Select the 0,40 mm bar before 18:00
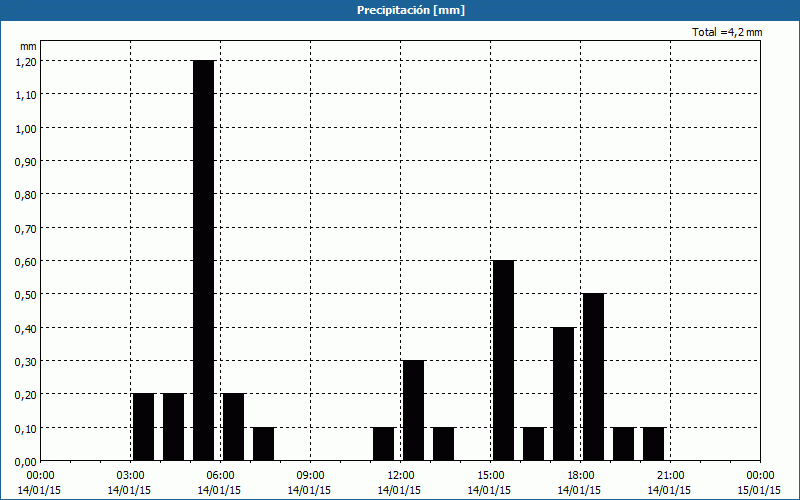The width and height of the screenshot is (800, 500). coord(563,394)
